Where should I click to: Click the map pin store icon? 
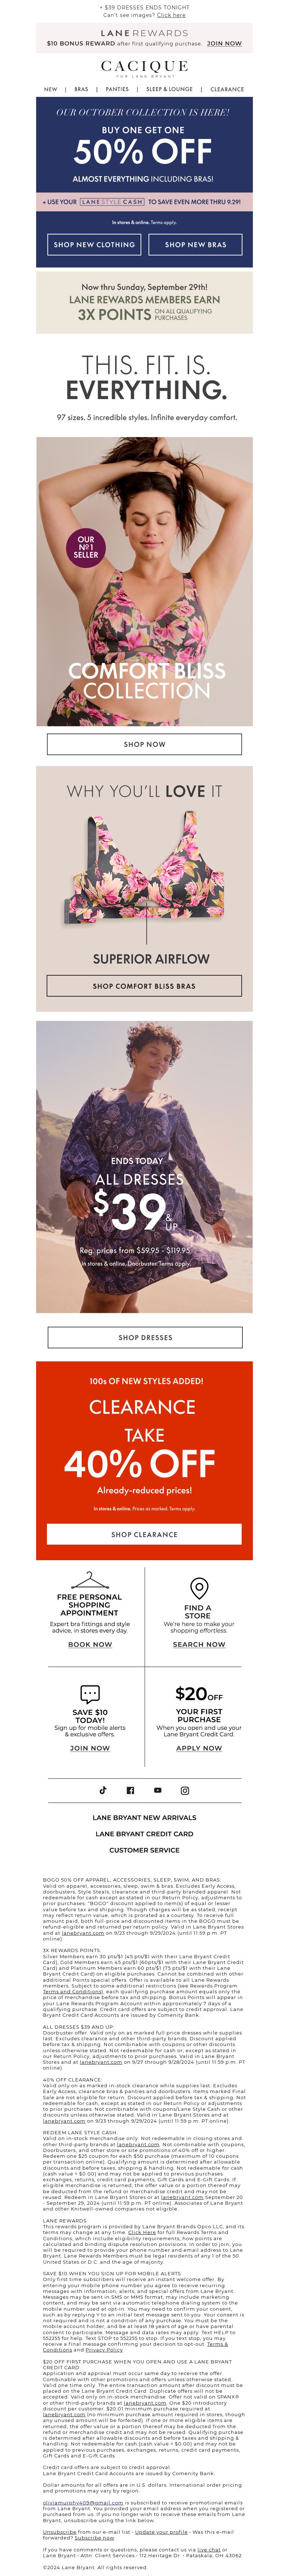tap(199, 1588)
